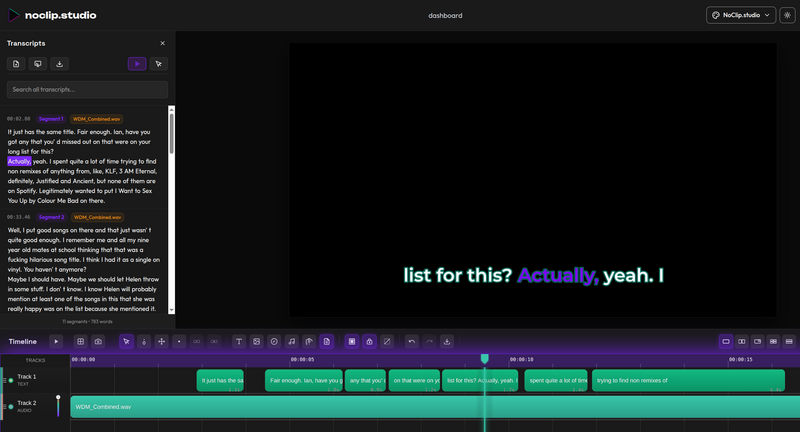The image size is (800, 432).
Task: Toggle Track 1 visibility green dot
Action: coord(11,380)
